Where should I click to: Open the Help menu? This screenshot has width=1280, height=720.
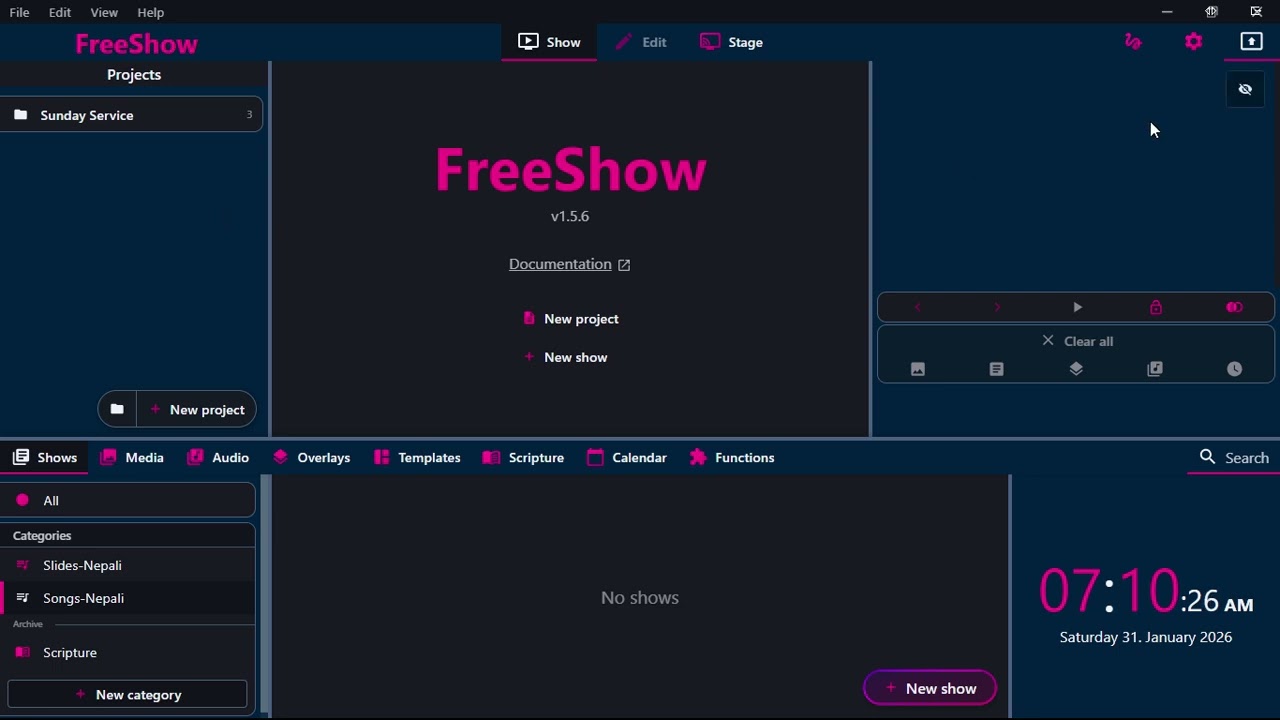(150, 12)
